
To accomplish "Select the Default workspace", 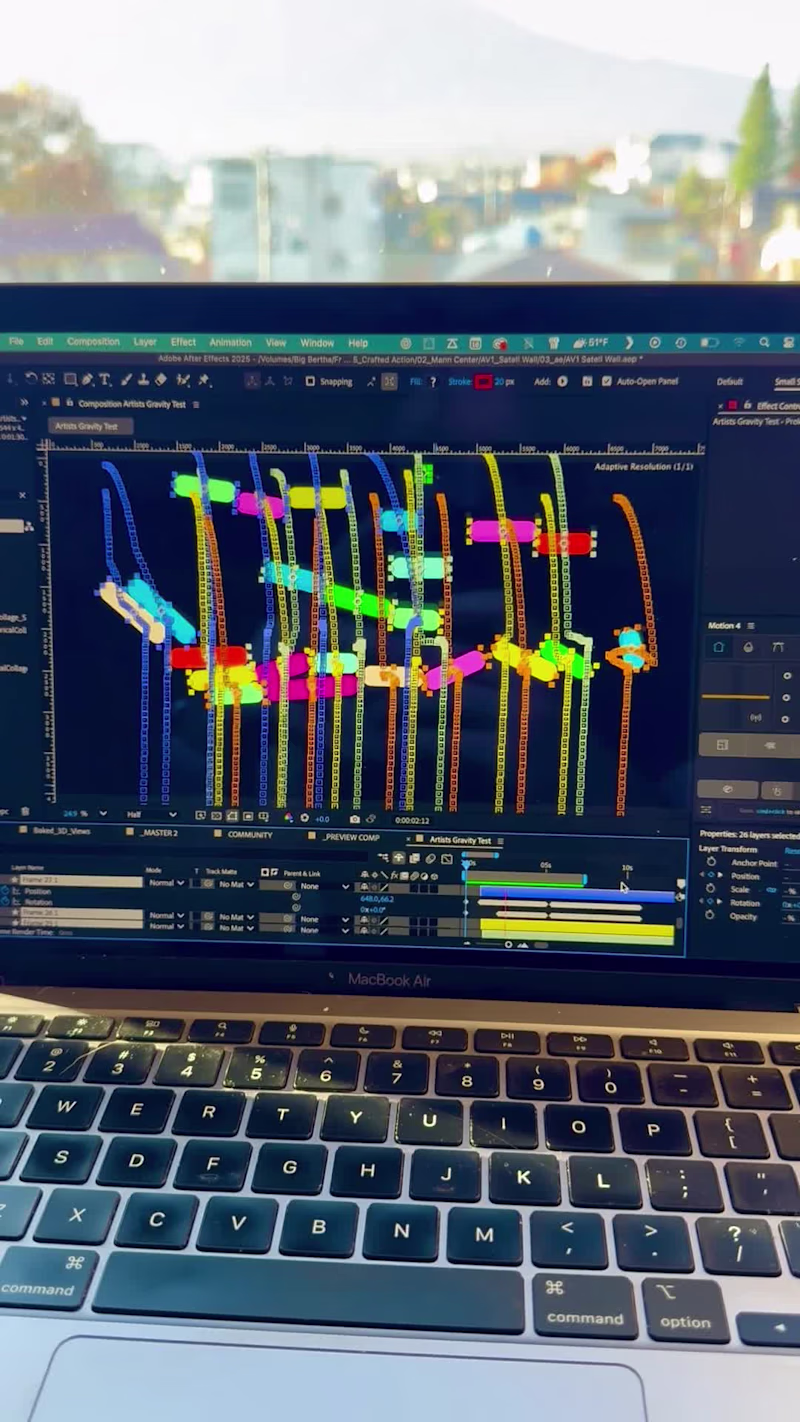I will point(730,382).
